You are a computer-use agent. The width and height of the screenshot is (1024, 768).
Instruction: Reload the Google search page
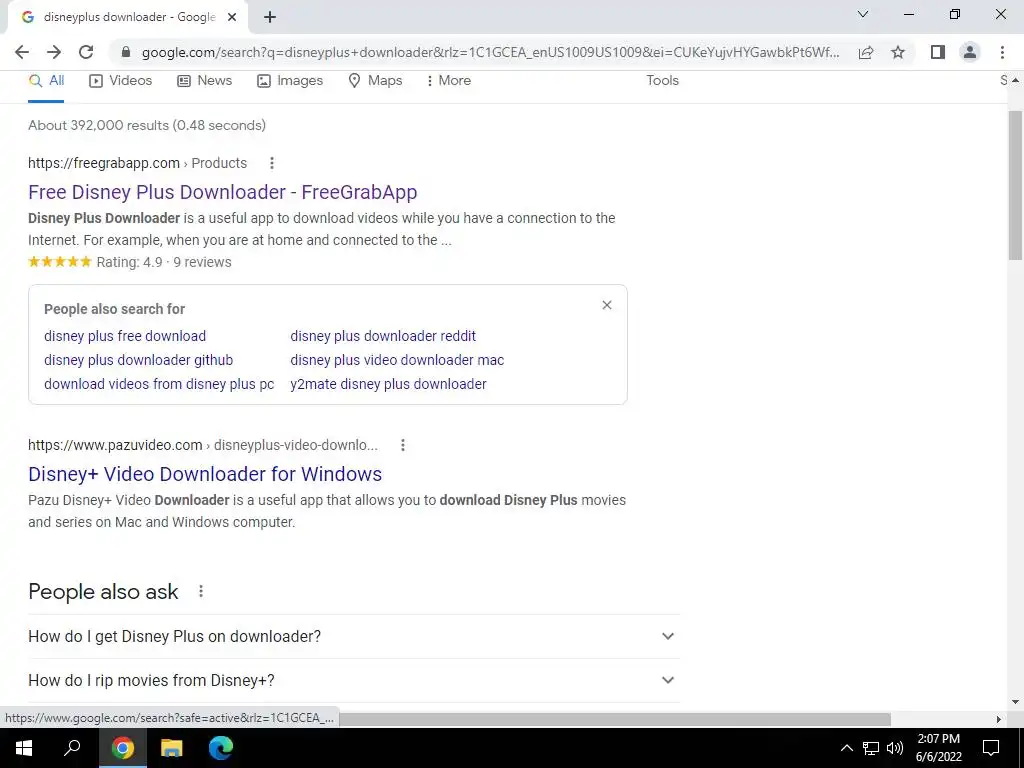coord(86,52)
